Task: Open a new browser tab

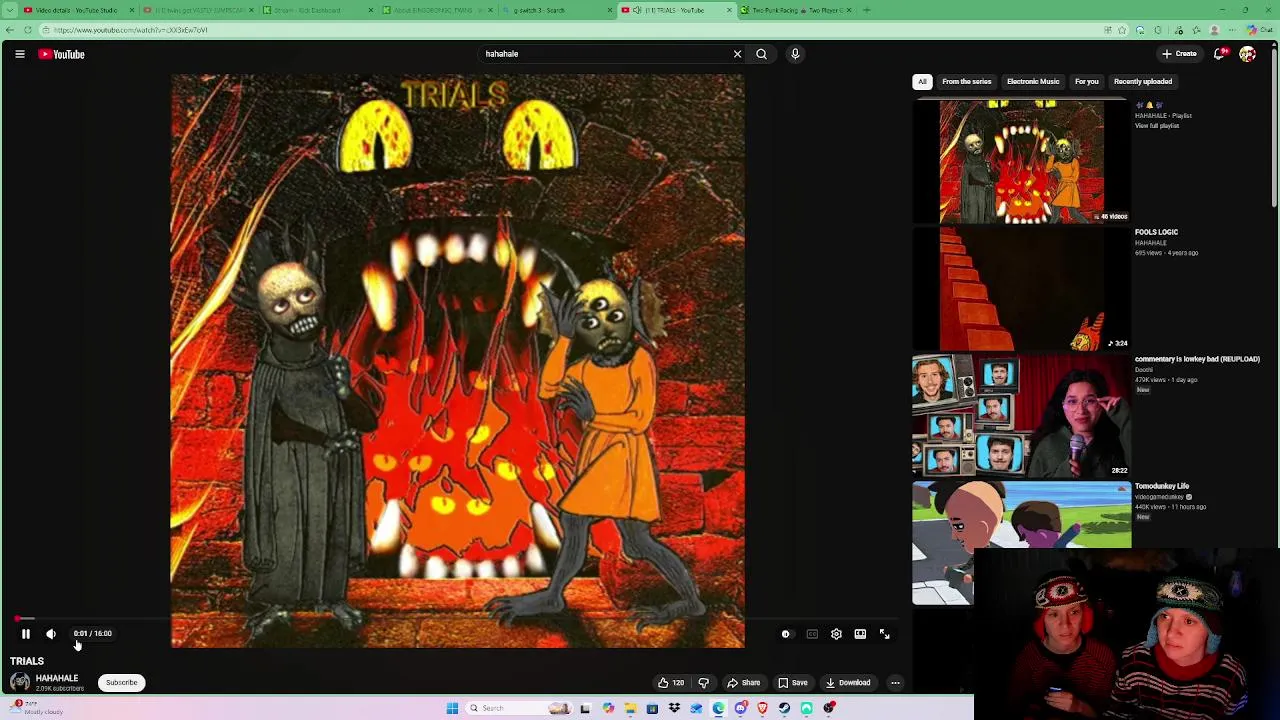Action: pyautogui.click(x=867, y=10)
